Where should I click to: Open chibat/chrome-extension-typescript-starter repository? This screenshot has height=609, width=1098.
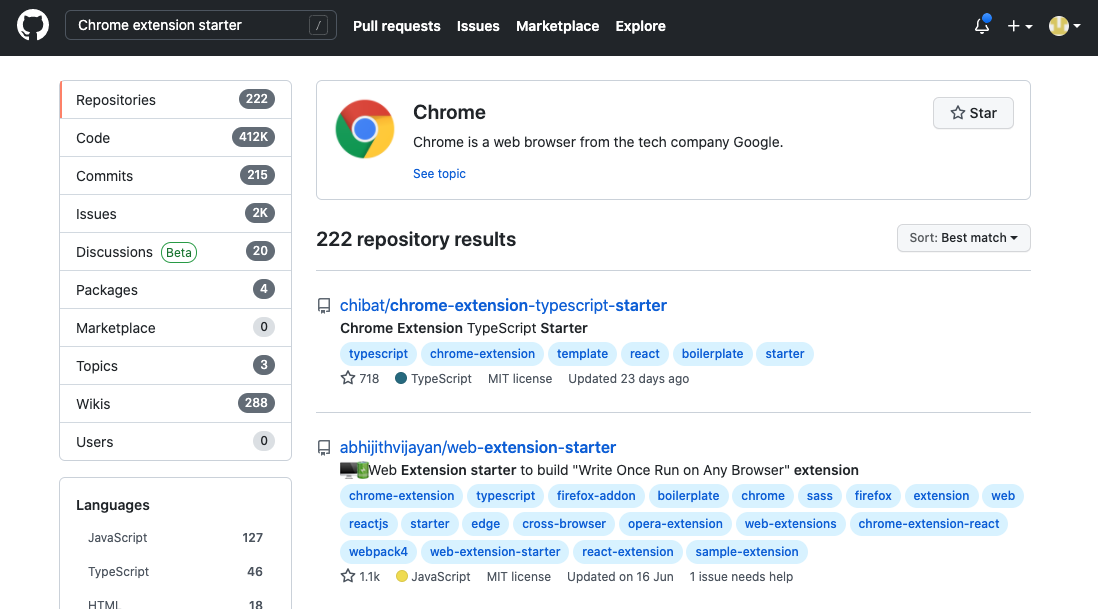tap(503, 305)
